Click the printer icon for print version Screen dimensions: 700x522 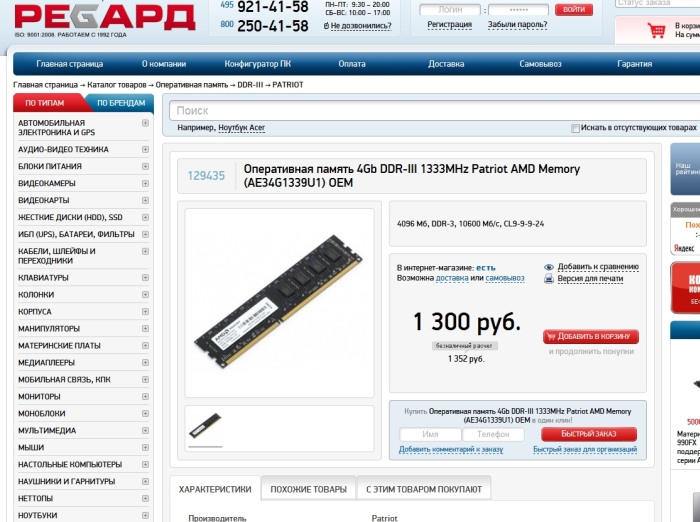click(549, 279)
